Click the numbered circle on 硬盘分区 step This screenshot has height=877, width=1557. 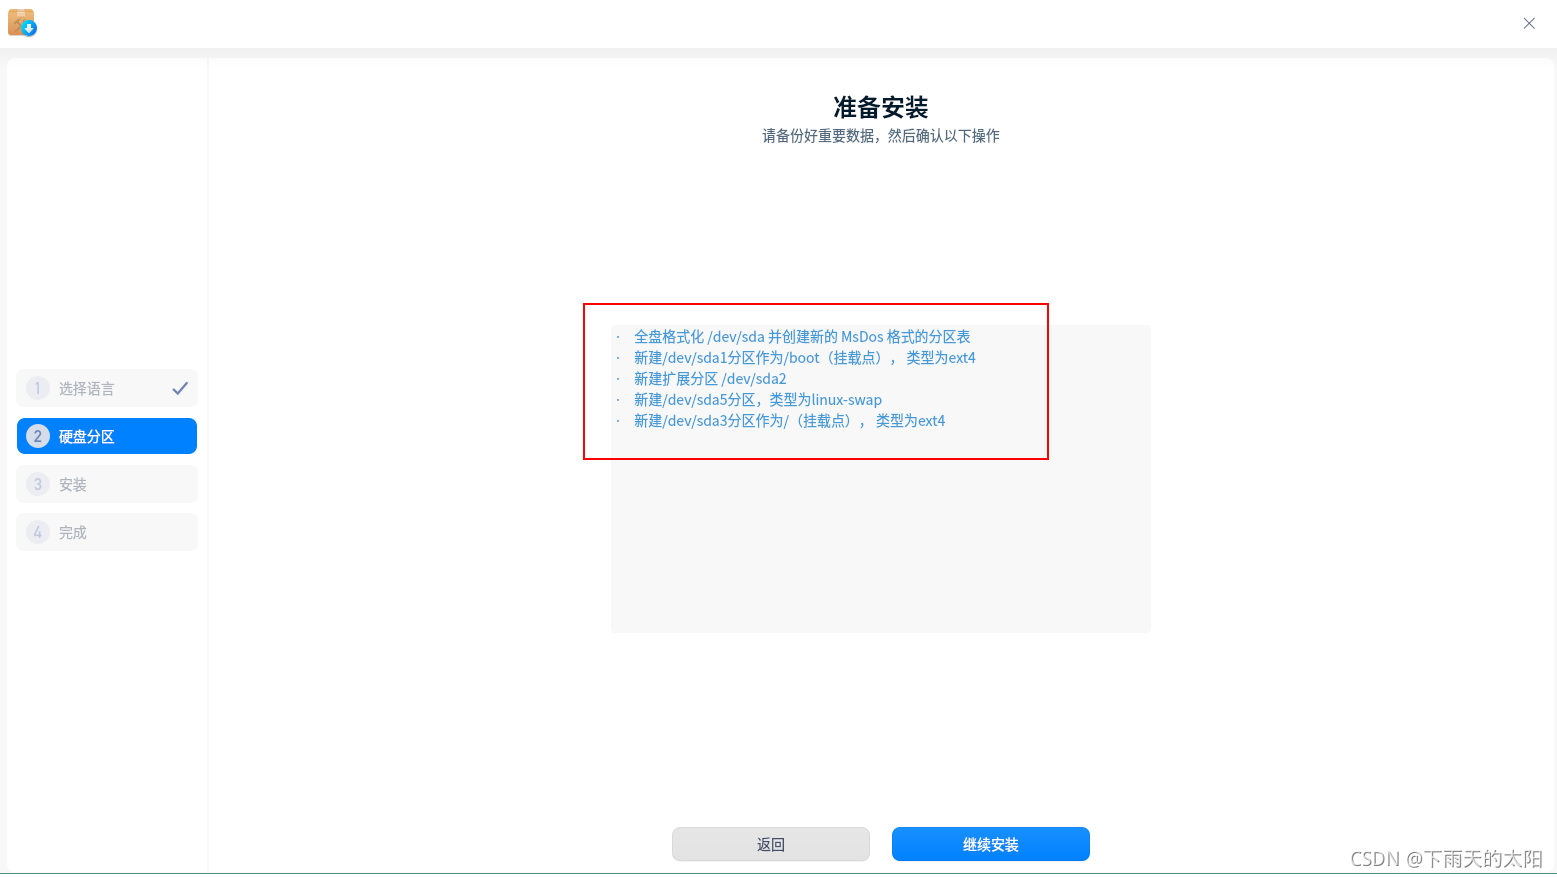coord(37,436)
